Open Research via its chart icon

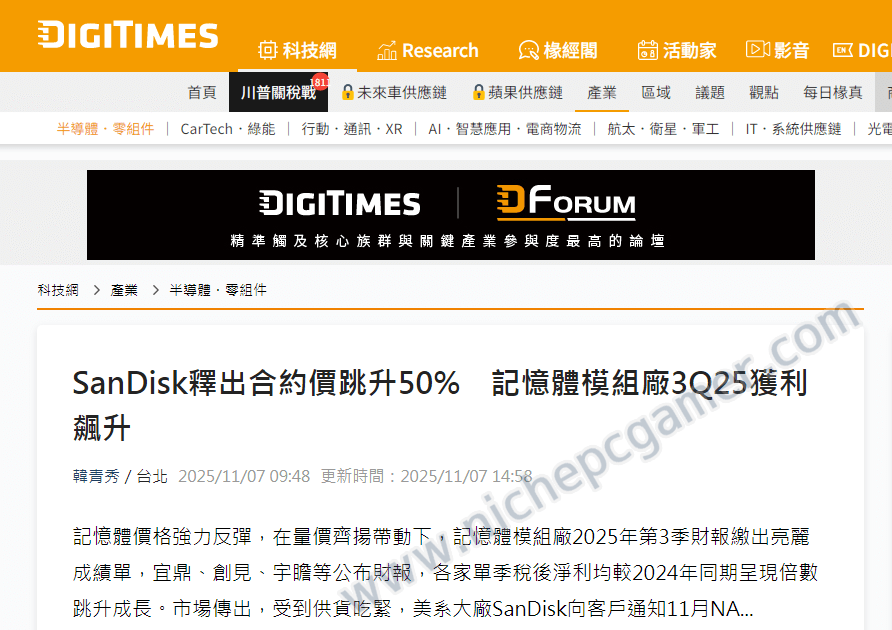point(387,51)
